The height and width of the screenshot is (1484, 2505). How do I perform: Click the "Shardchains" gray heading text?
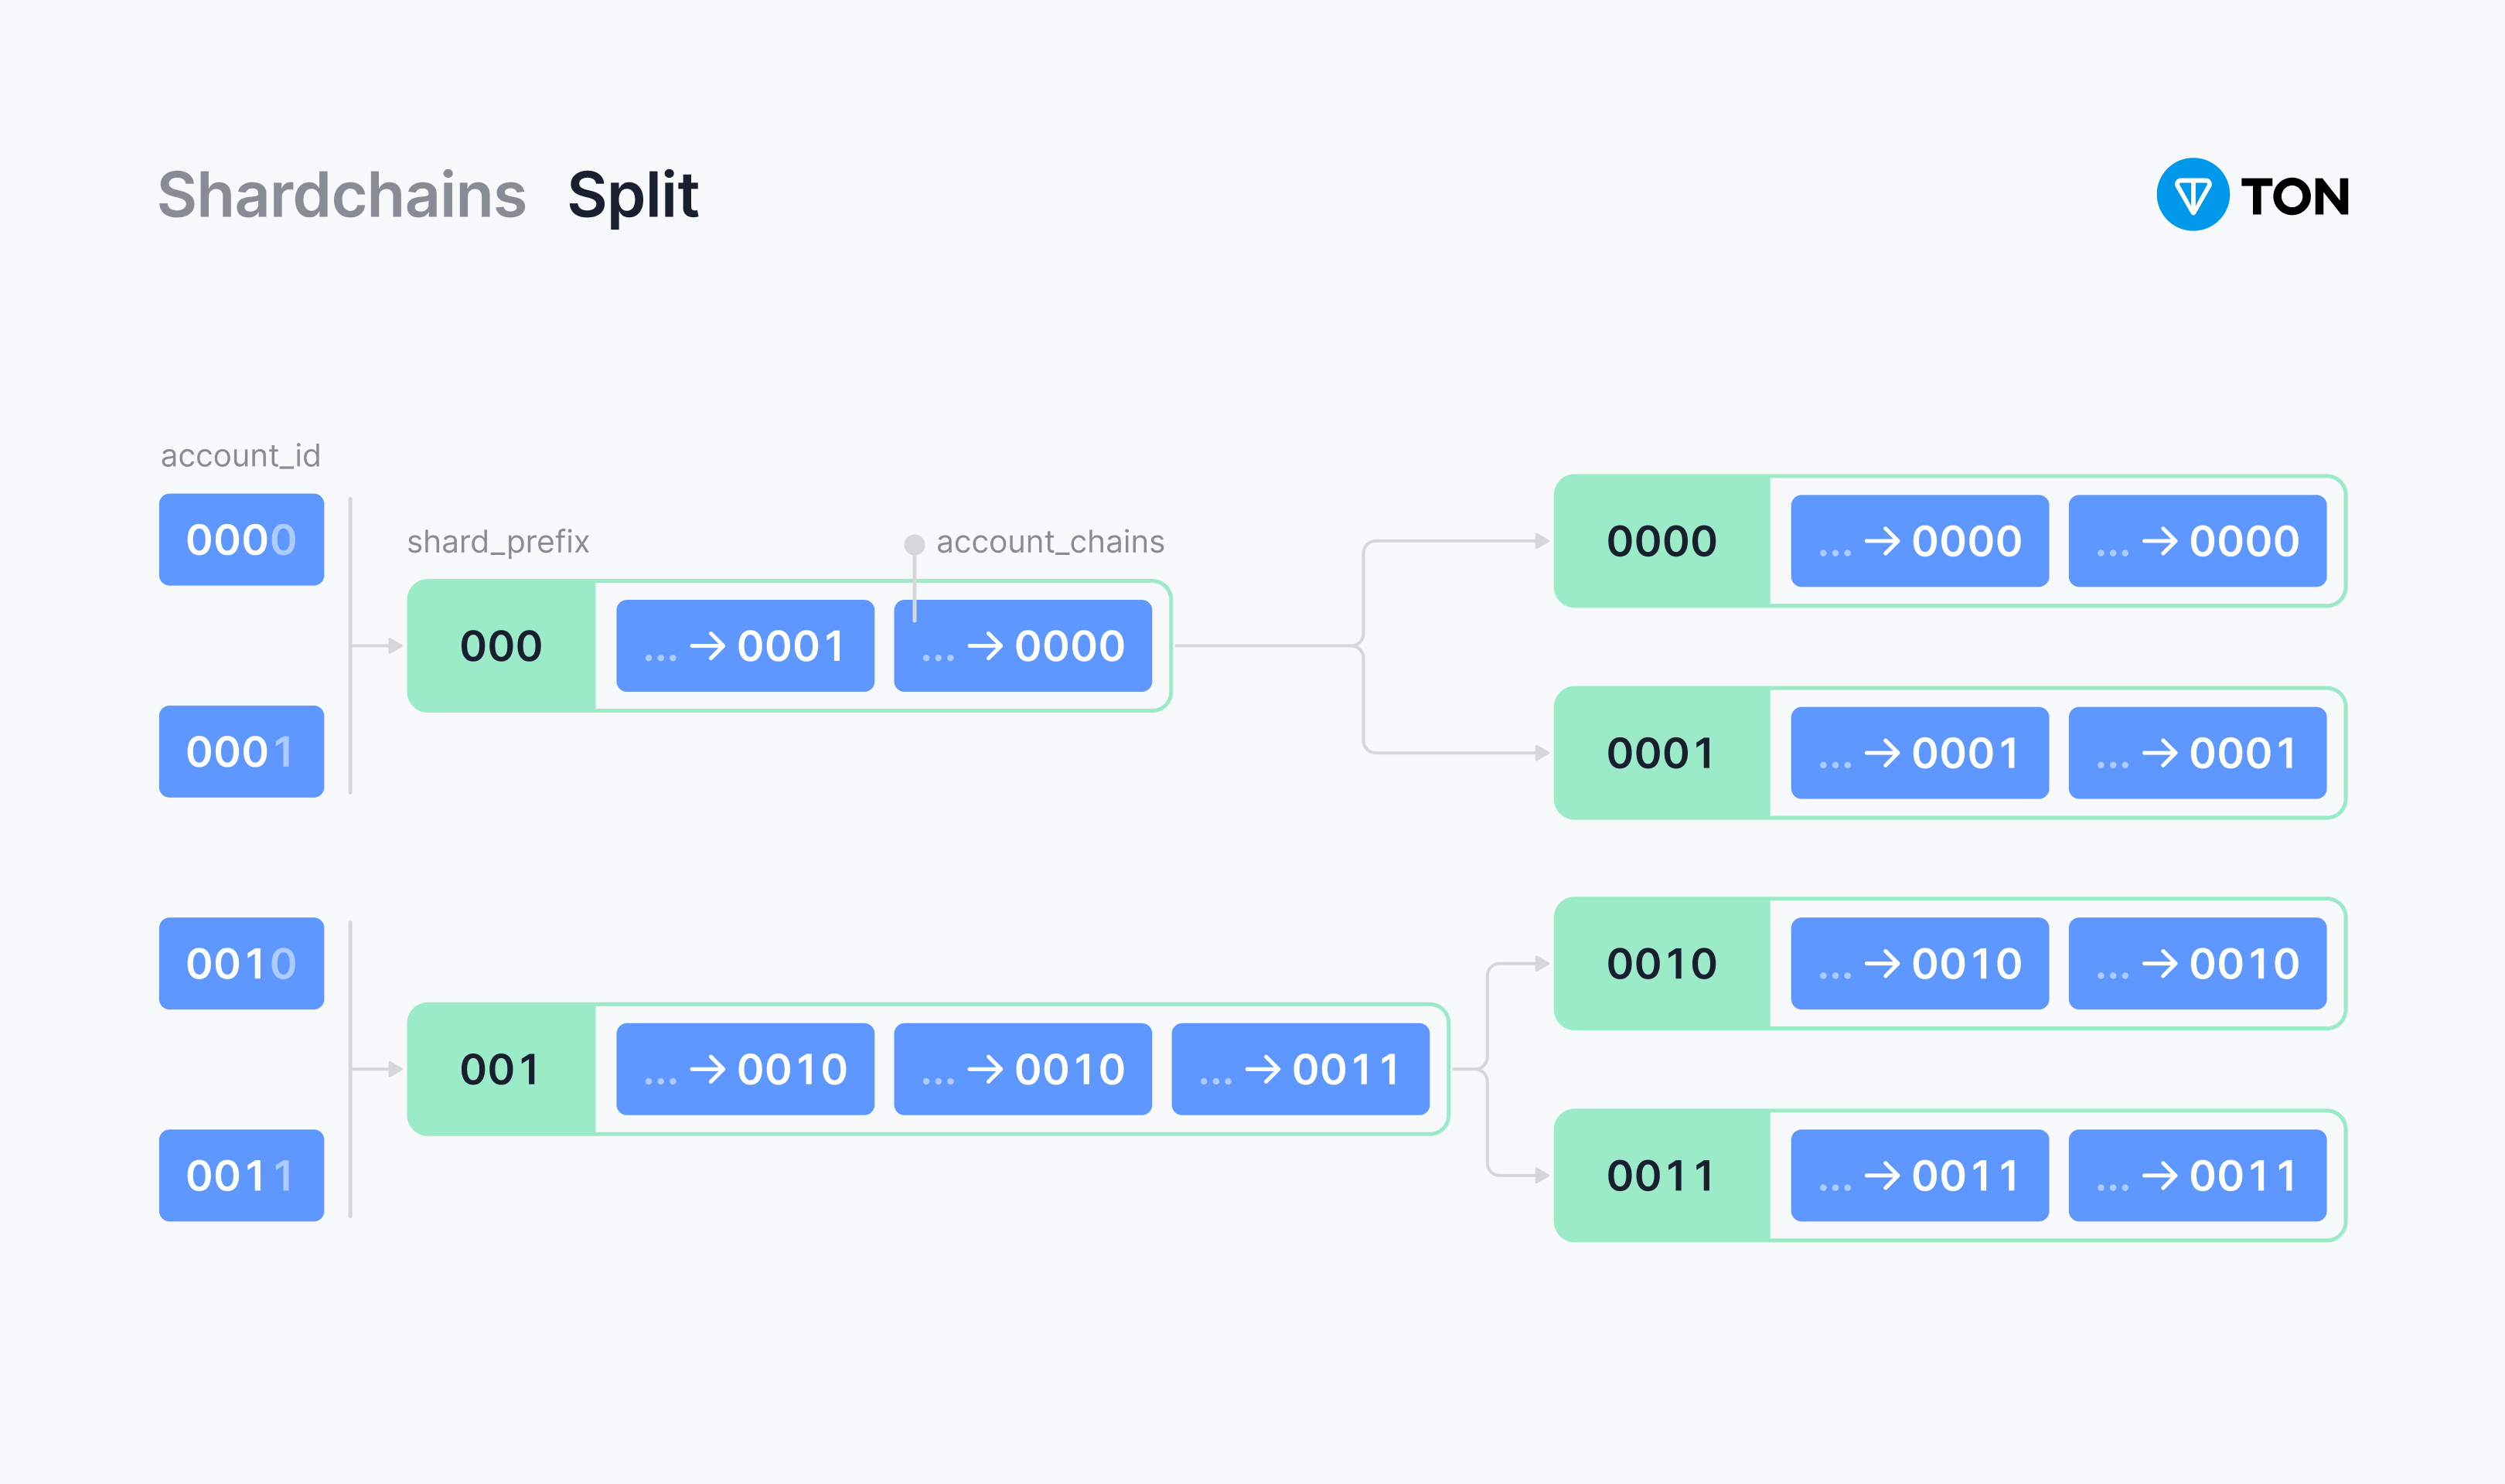[342, 195]
